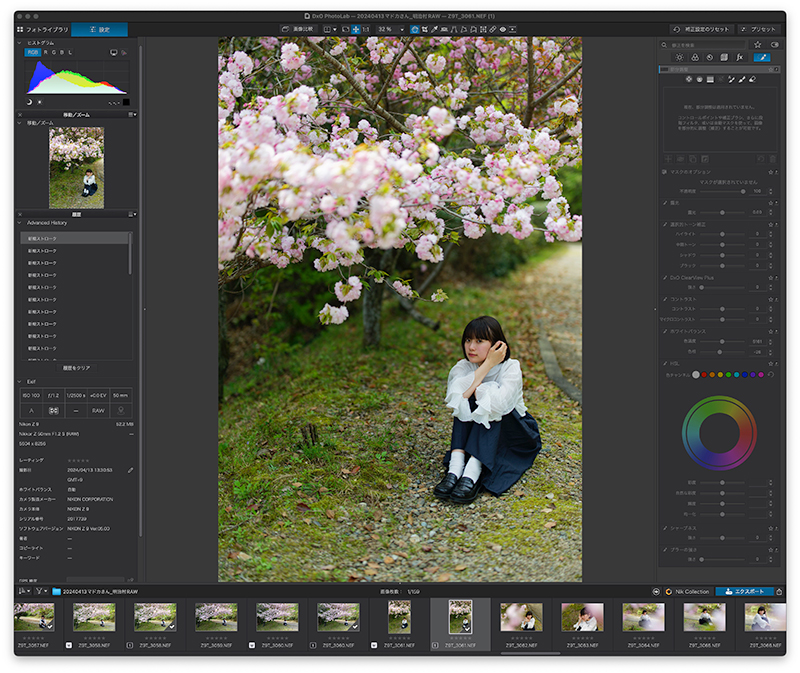Image resolution: width=800 pixels, height=673 pixels.
Task: Select the Control Point local tool
Action: (689, 79)
